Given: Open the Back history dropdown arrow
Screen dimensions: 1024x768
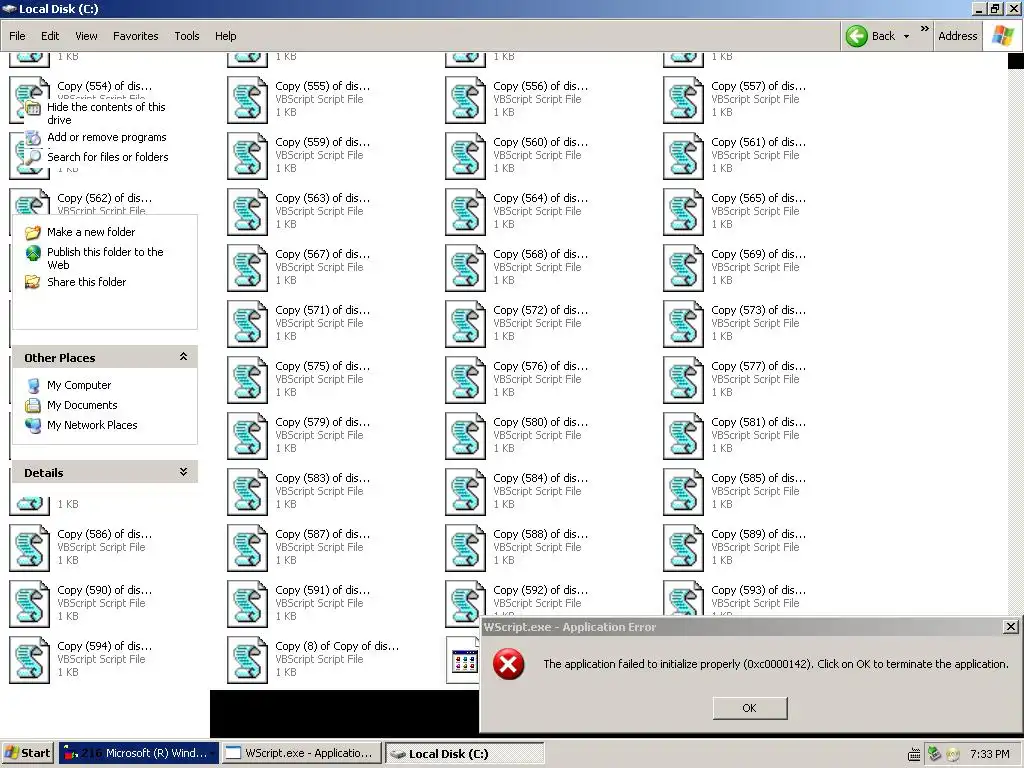Looking at the screenshot, I should pos(906,37).
